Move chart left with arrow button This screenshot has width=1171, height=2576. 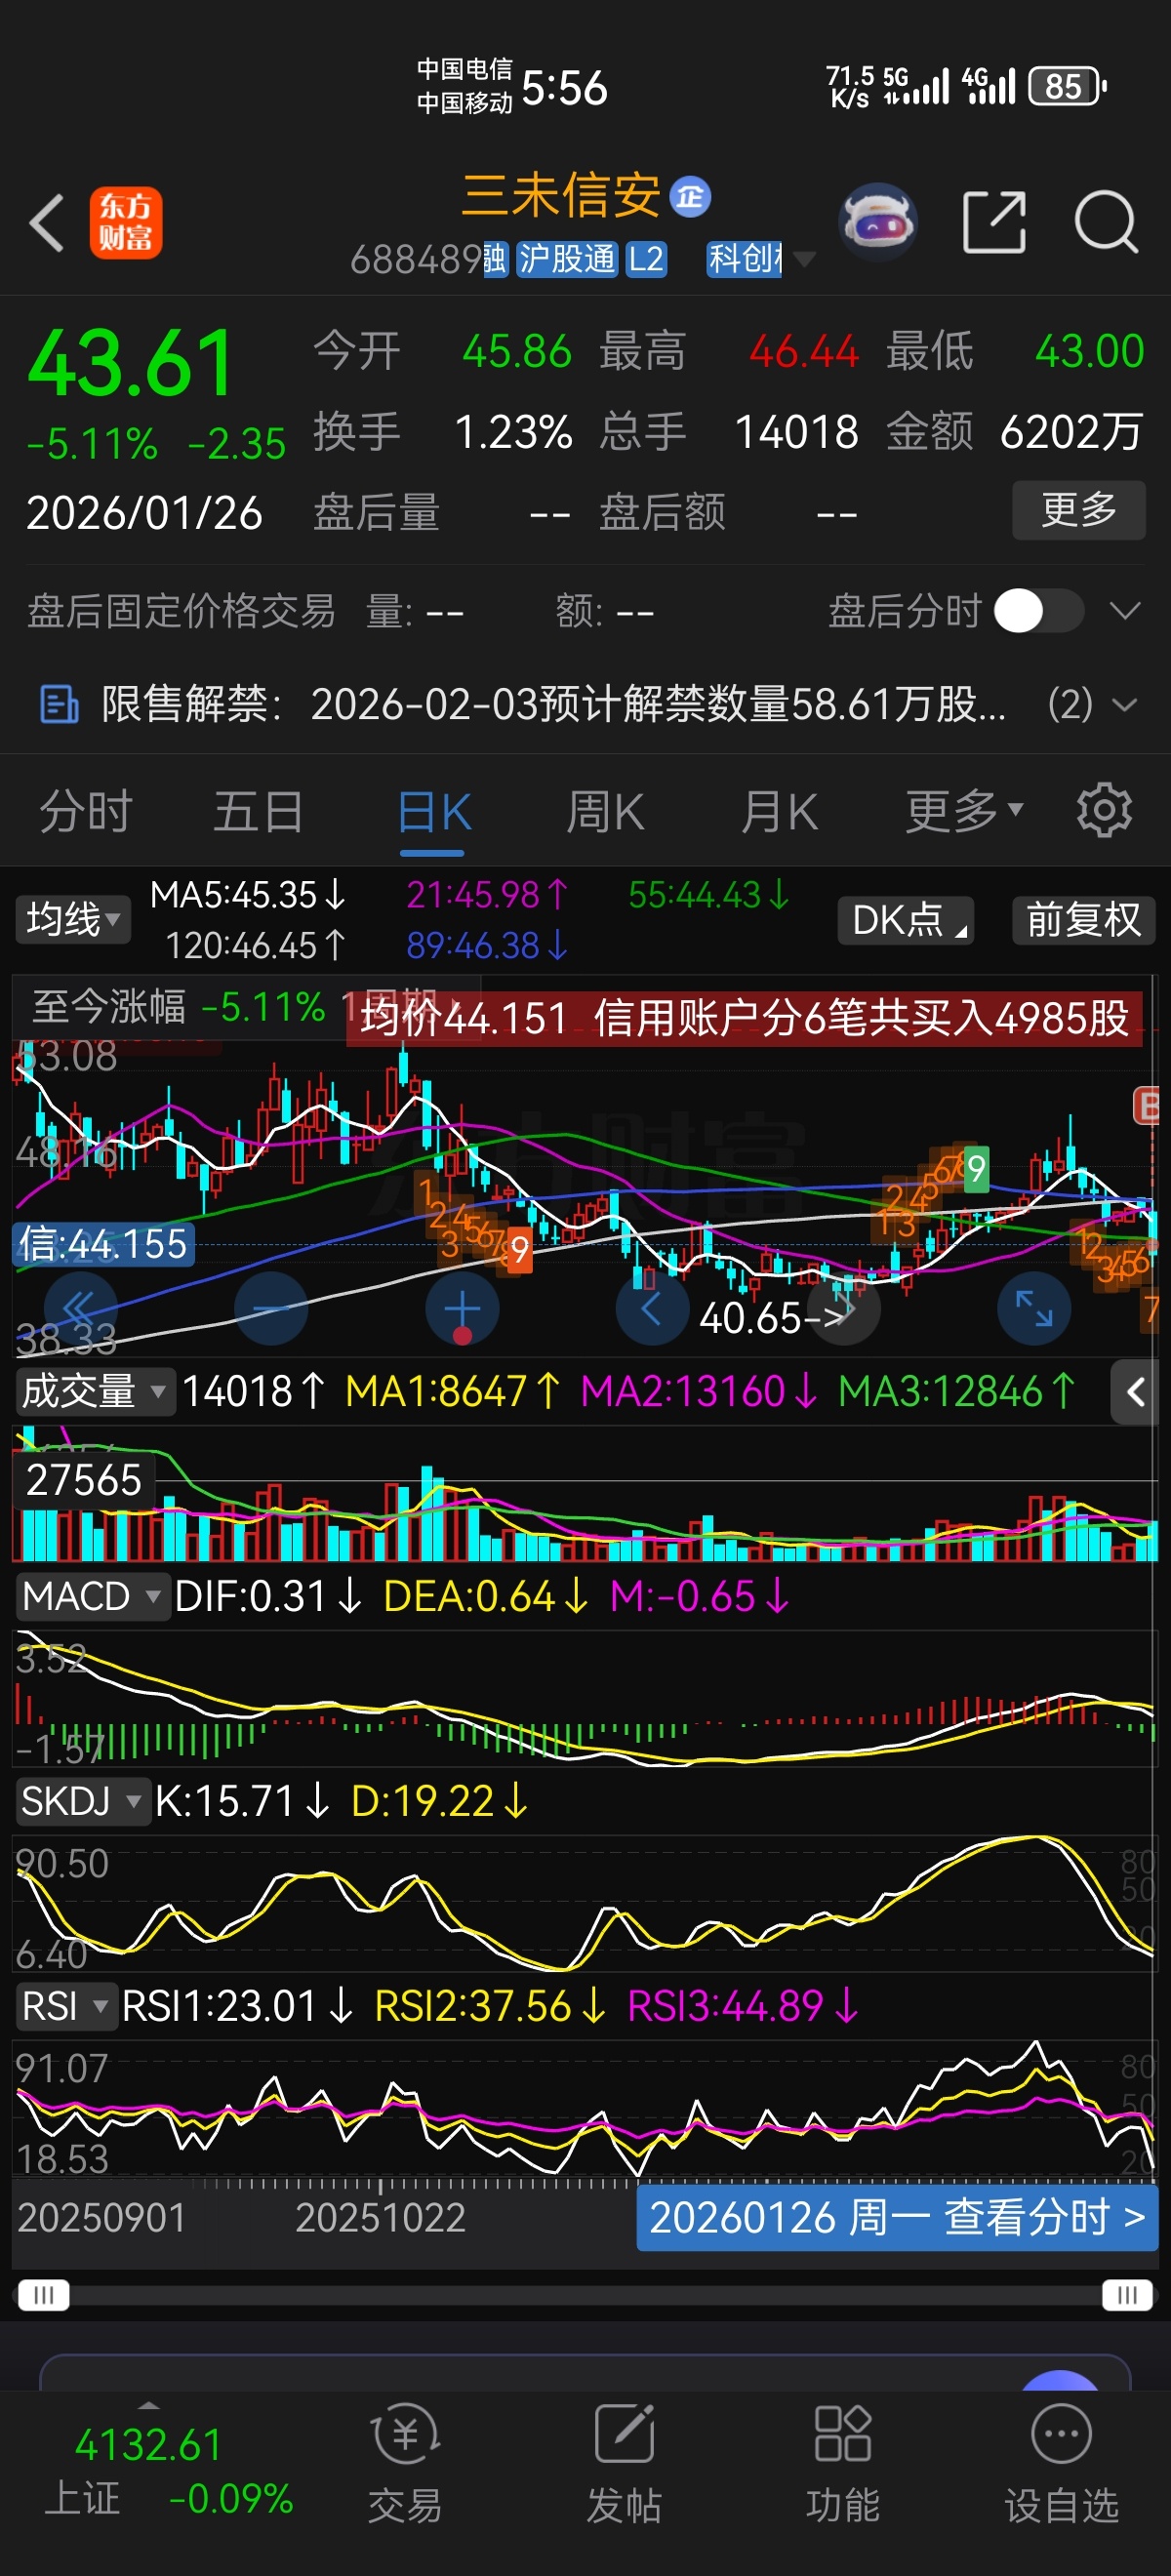tap(652, 1308)
